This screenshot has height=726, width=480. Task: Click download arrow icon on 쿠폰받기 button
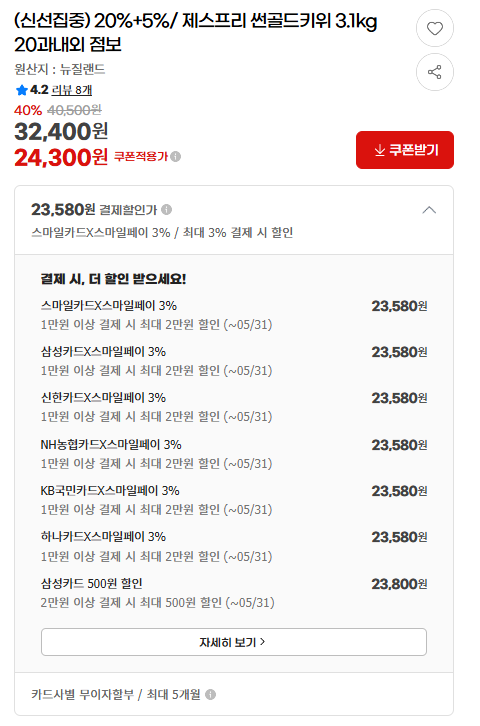click(380, 150)
